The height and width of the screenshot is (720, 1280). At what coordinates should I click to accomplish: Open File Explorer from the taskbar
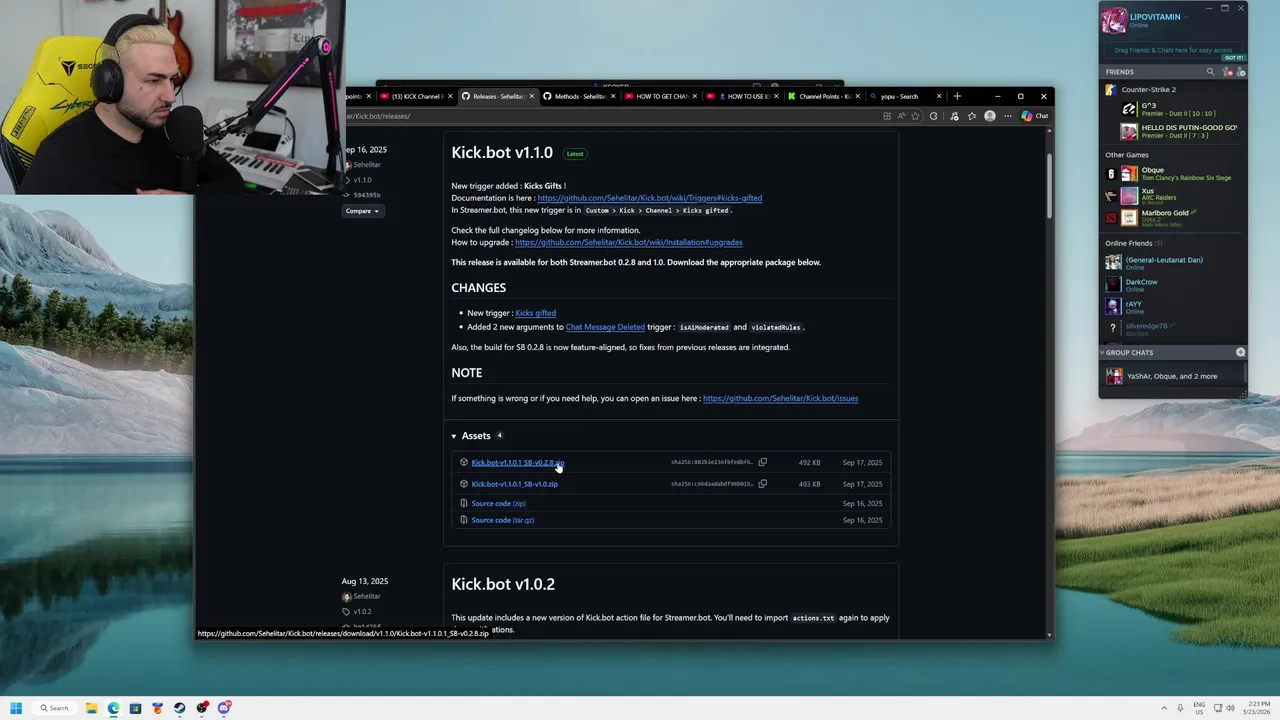[91, 708]
